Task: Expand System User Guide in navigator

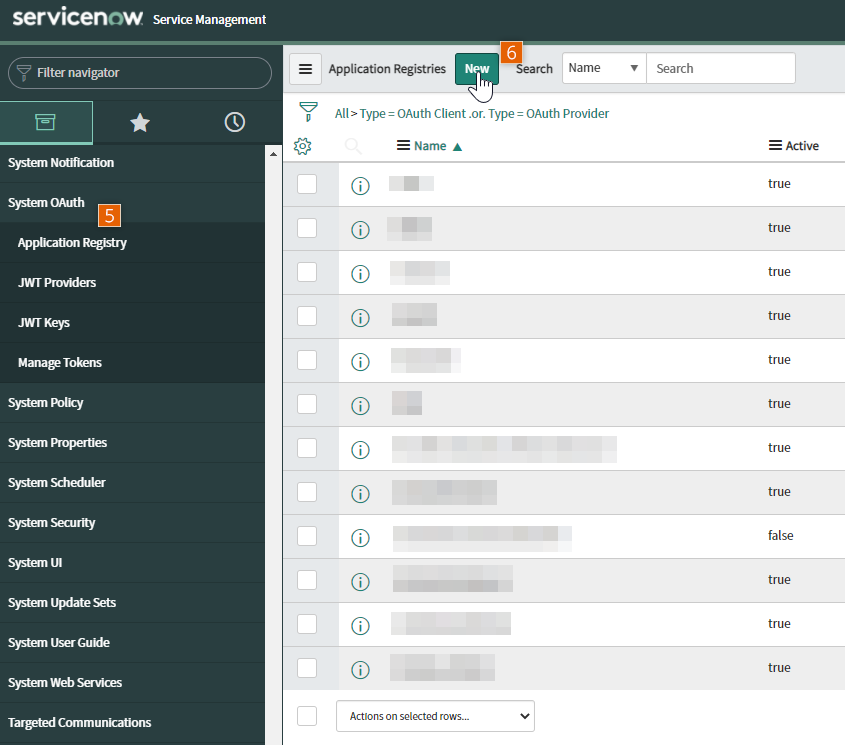Action: 59,643
